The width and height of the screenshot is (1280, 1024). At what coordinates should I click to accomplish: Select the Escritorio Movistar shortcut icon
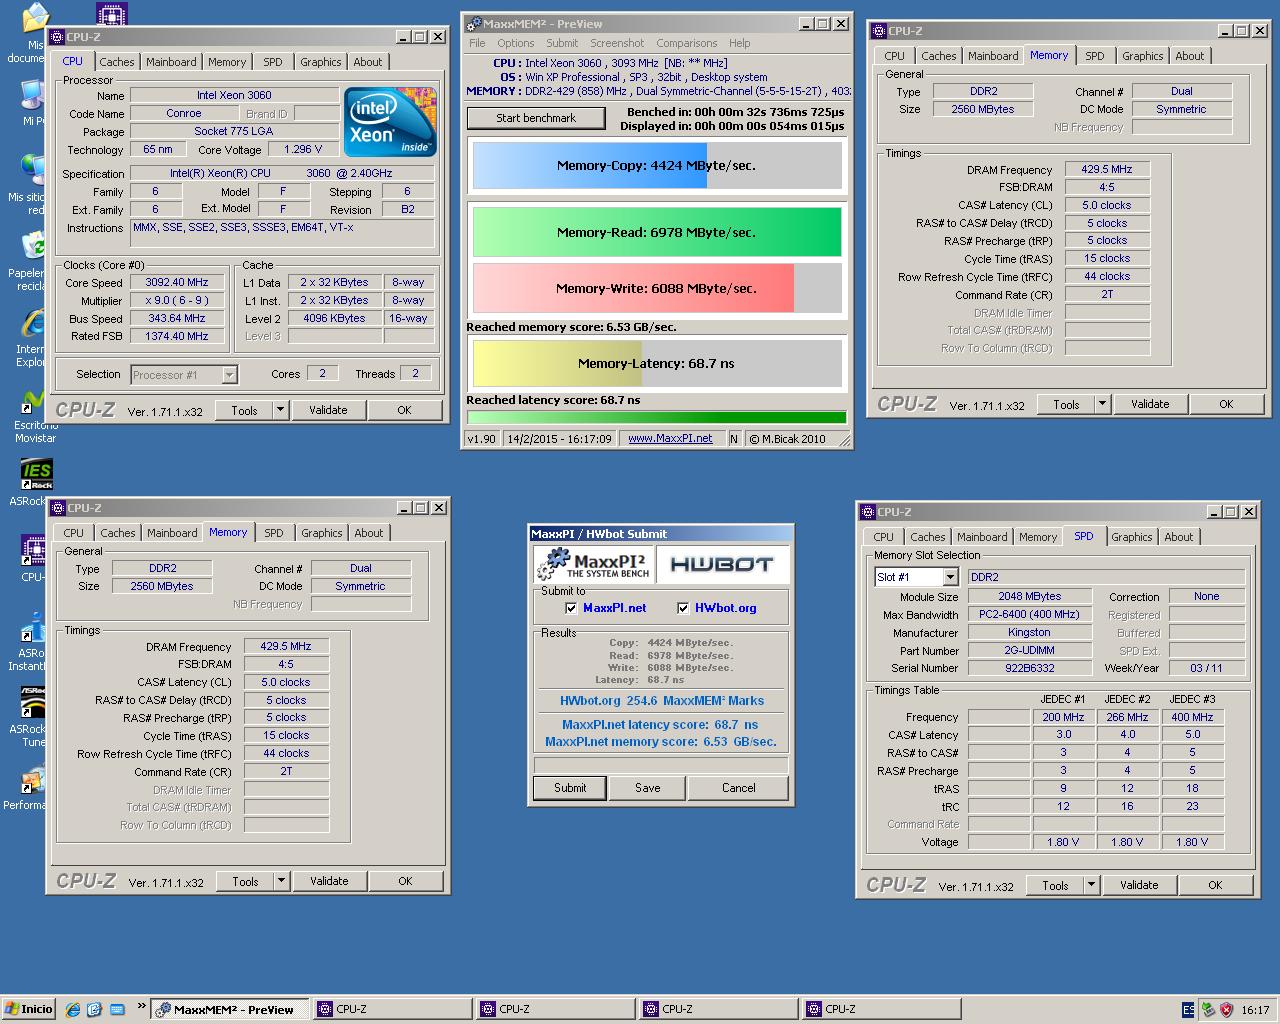tap(33, 400)
